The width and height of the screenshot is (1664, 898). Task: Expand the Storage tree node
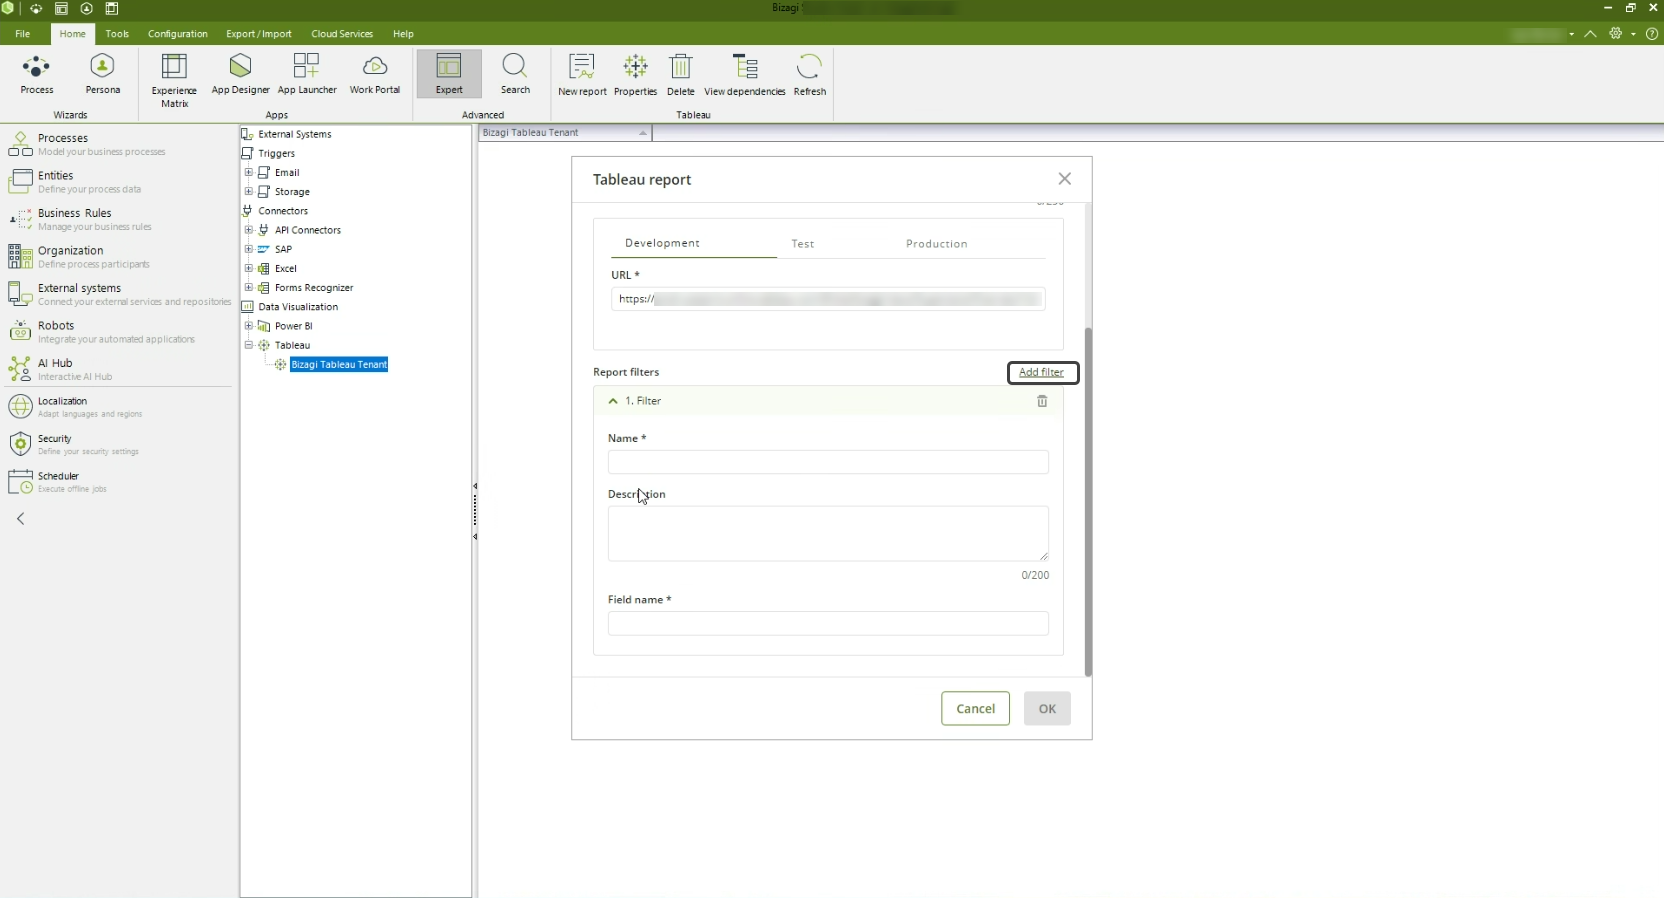point(249,191)
